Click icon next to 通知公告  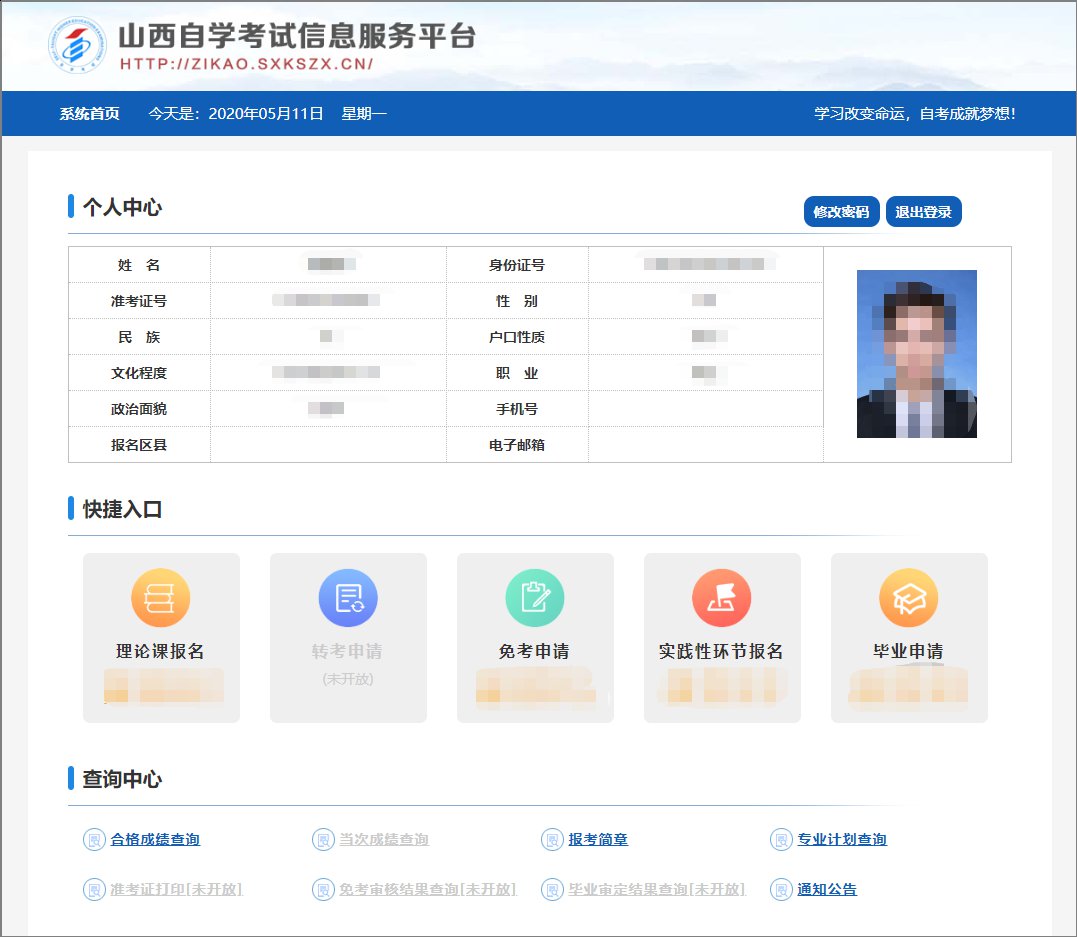coord(781,889)
